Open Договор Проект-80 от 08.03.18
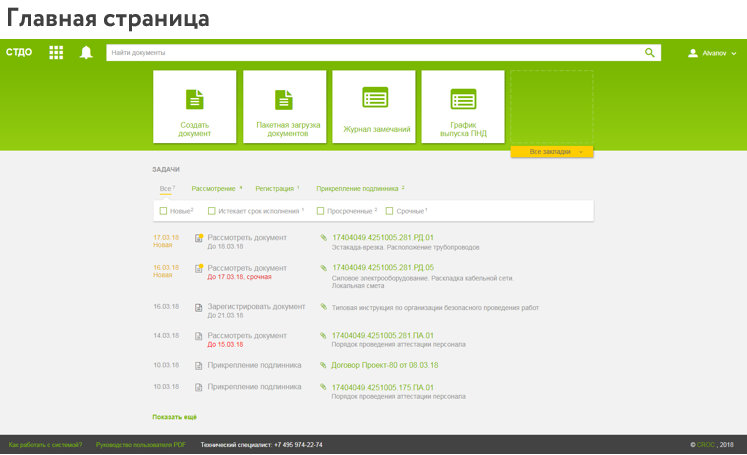Image resolution: width=747 pixels, height=455 pixels. [x=384, y=365]
